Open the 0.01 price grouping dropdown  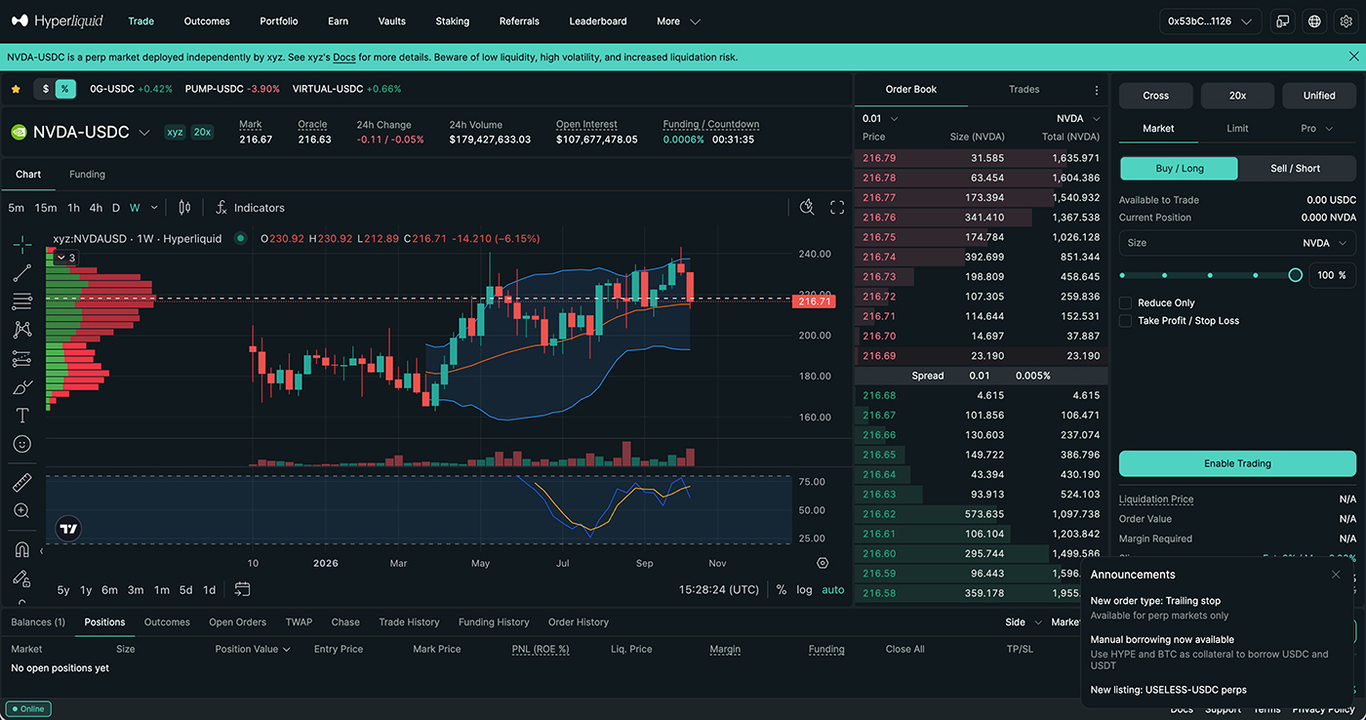click(x=880, y=119)
